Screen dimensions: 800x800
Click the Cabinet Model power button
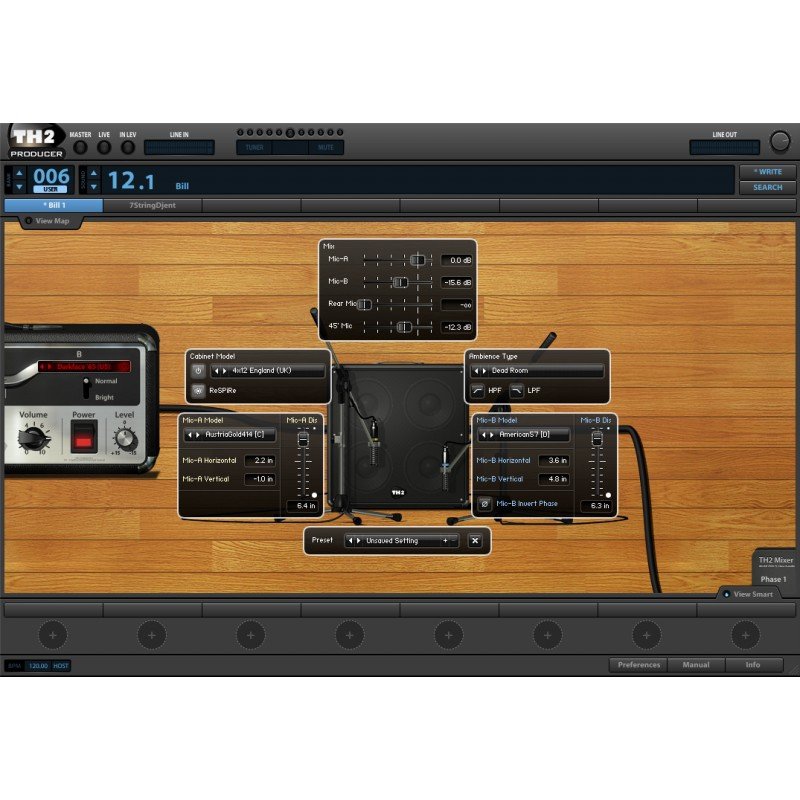198,371
